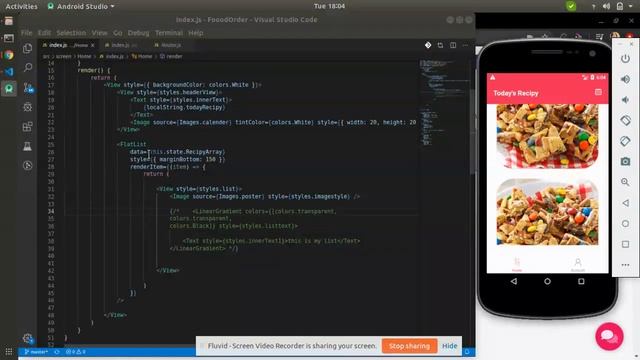
Task: Click emulator Volume Up button
Action: tap(625, 79)
